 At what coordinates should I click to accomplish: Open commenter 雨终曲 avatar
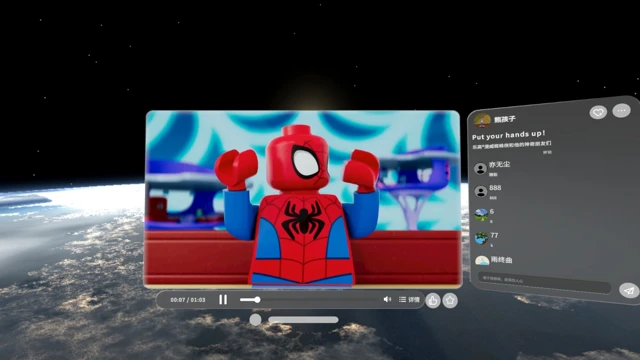482,260
